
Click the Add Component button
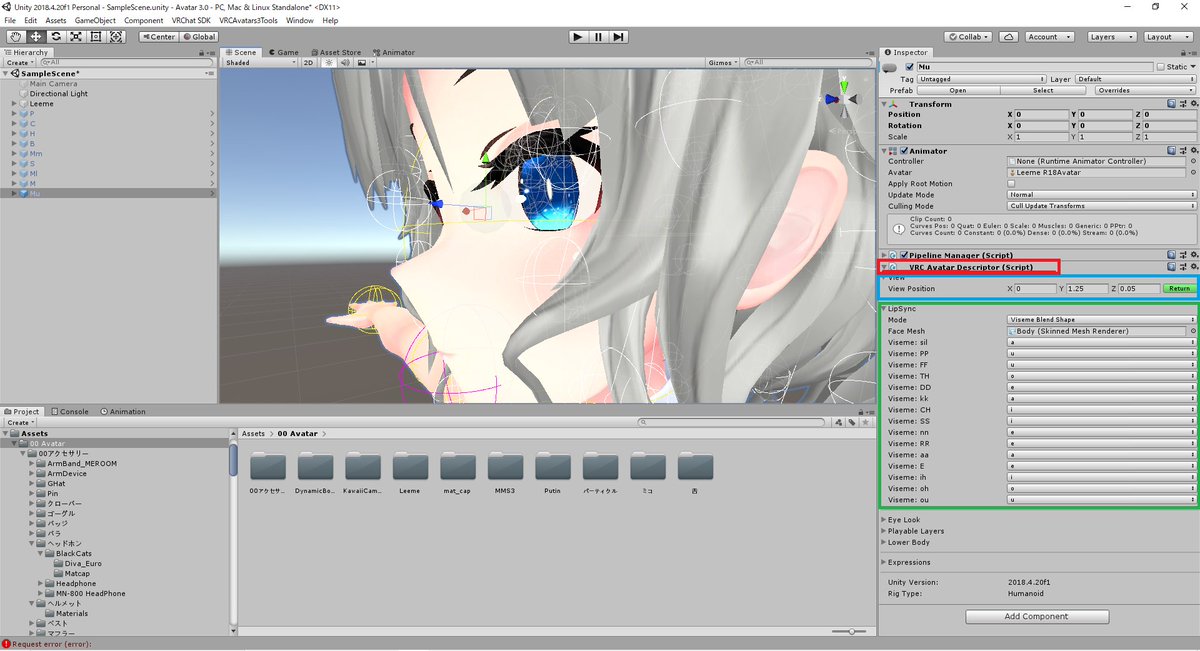pyautogui.click(x=1037, y=616)
